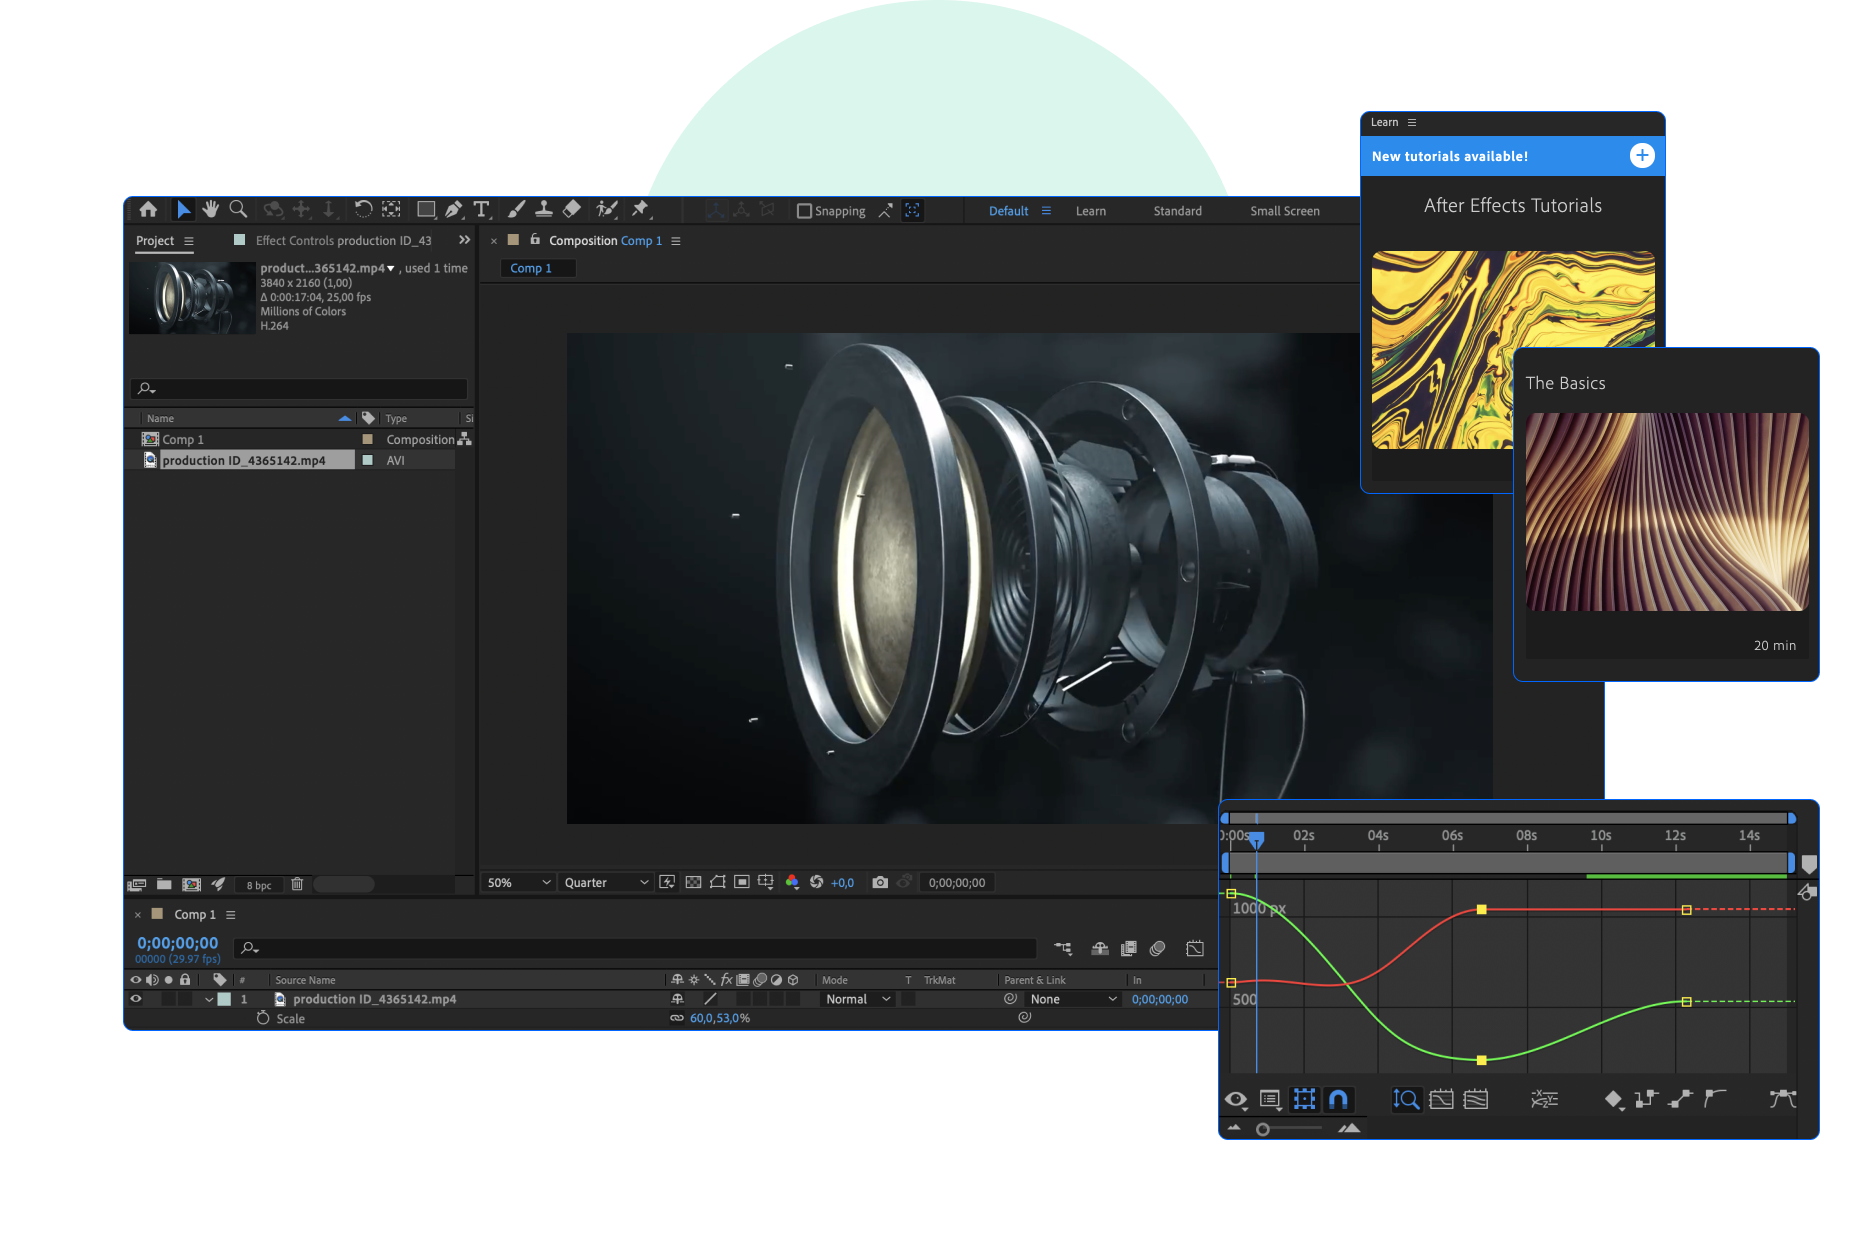Collapse the production ID layer twirl arrow
Image resolution: width=1876 pixels, height=1251 pixels.
pos(209,999)
